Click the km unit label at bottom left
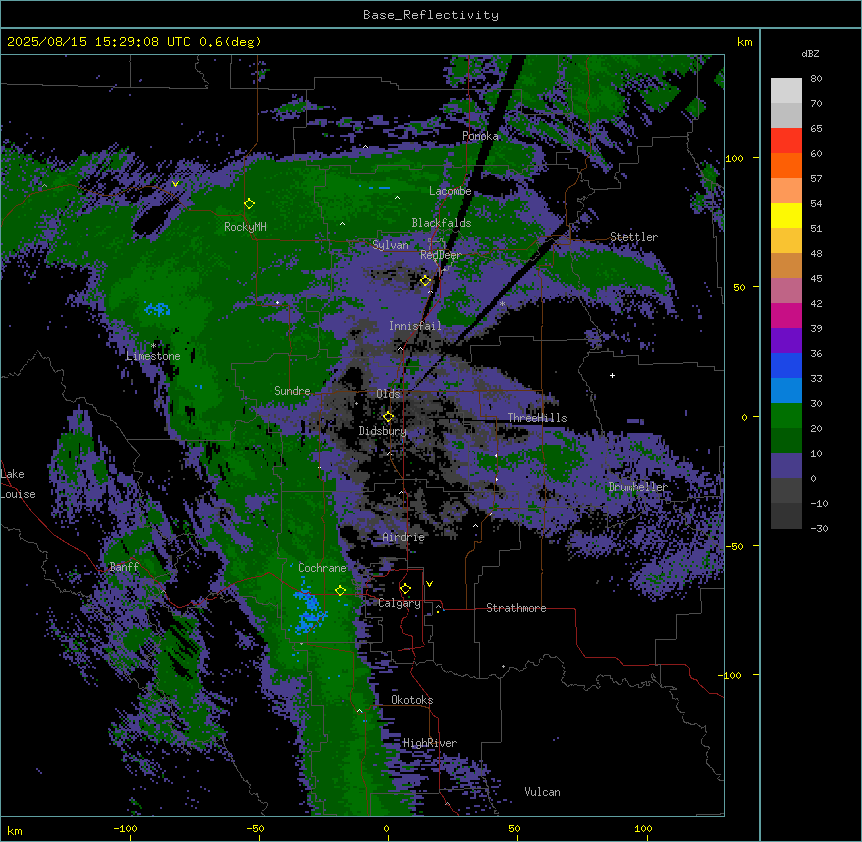 (14, 831)
